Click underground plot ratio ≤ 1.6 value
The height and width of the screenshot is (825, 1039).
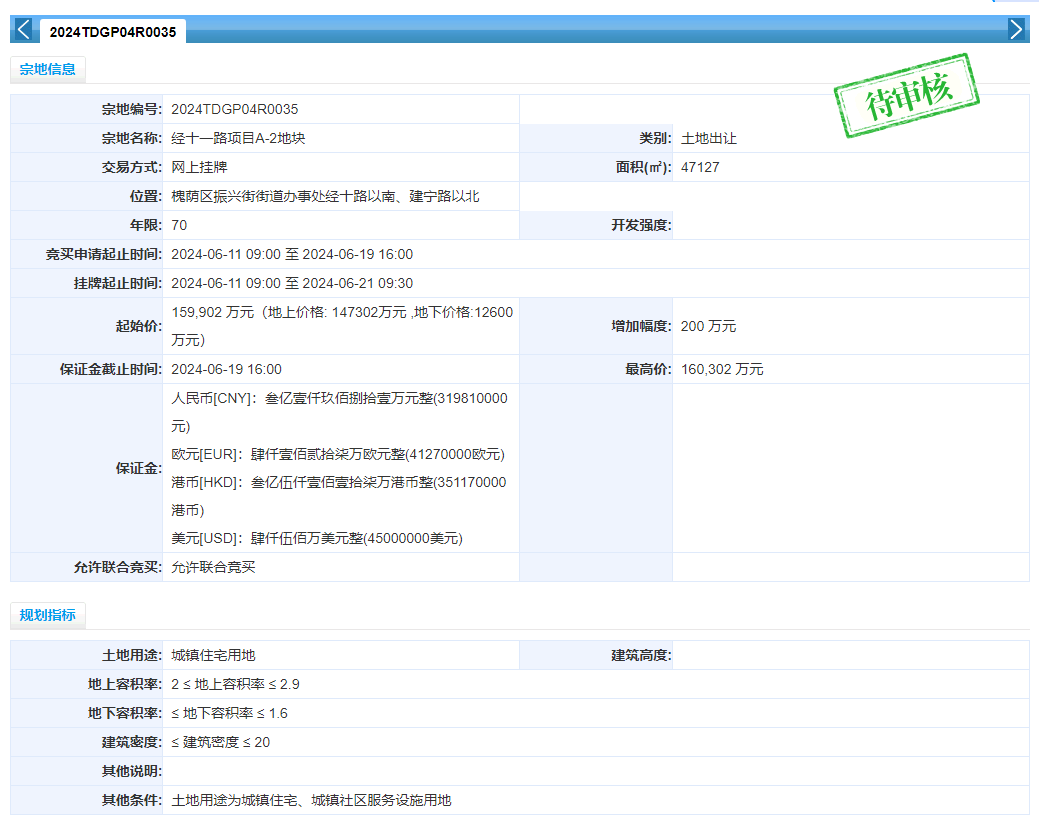point(229,714)
